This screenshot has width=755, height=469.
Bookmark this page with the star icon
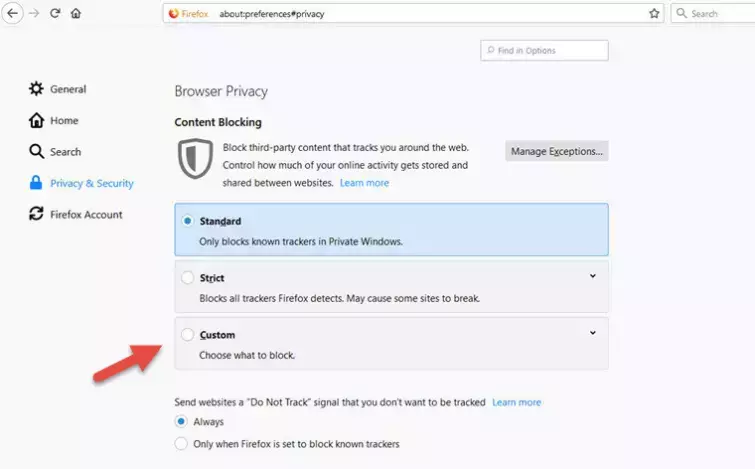click(x=654, y=14)
